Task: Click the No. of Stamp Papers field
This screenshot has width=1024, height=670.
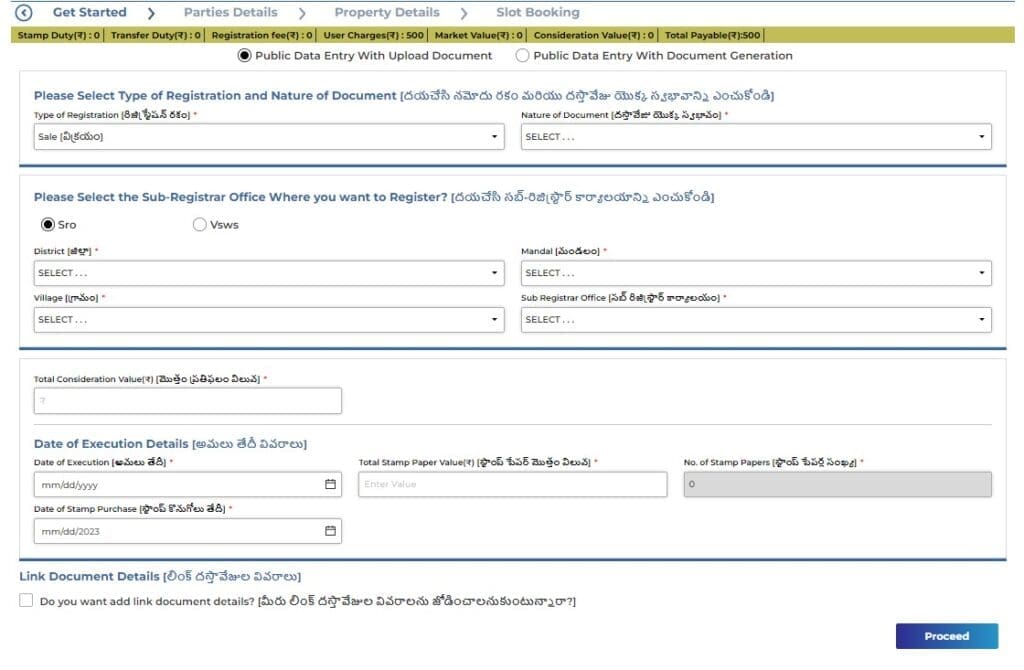Action: click(838, 485)
